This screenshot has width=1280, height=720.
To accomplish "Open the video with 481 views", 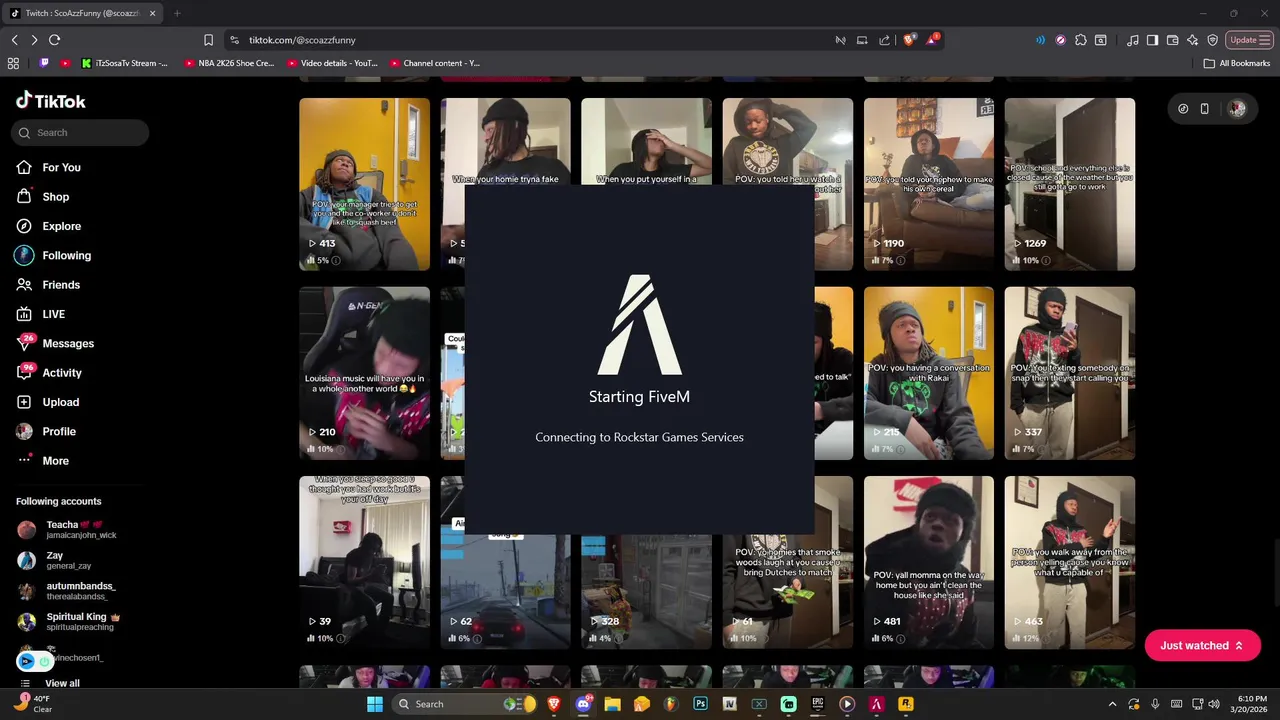I will pos(929,562).
